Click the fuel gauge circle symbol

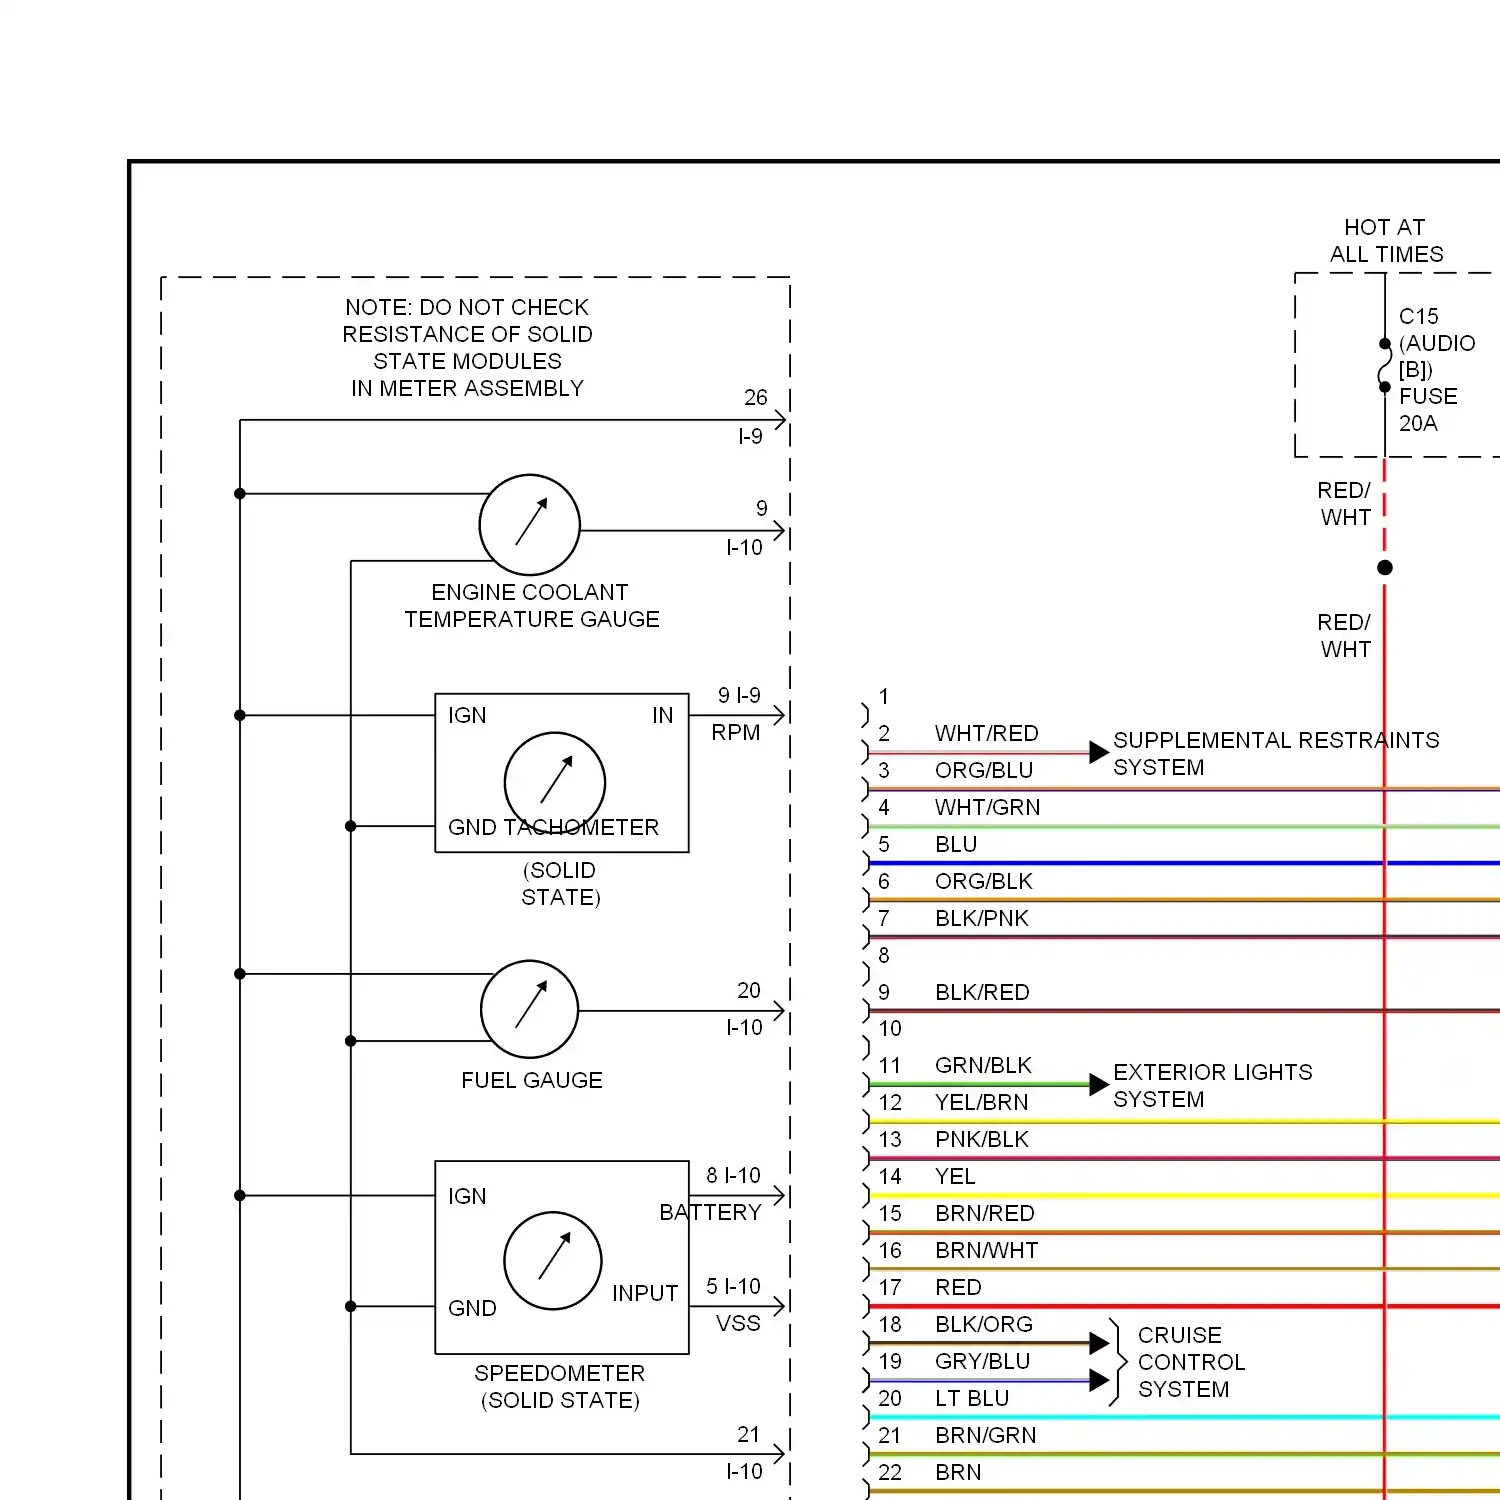(530, 1009)
